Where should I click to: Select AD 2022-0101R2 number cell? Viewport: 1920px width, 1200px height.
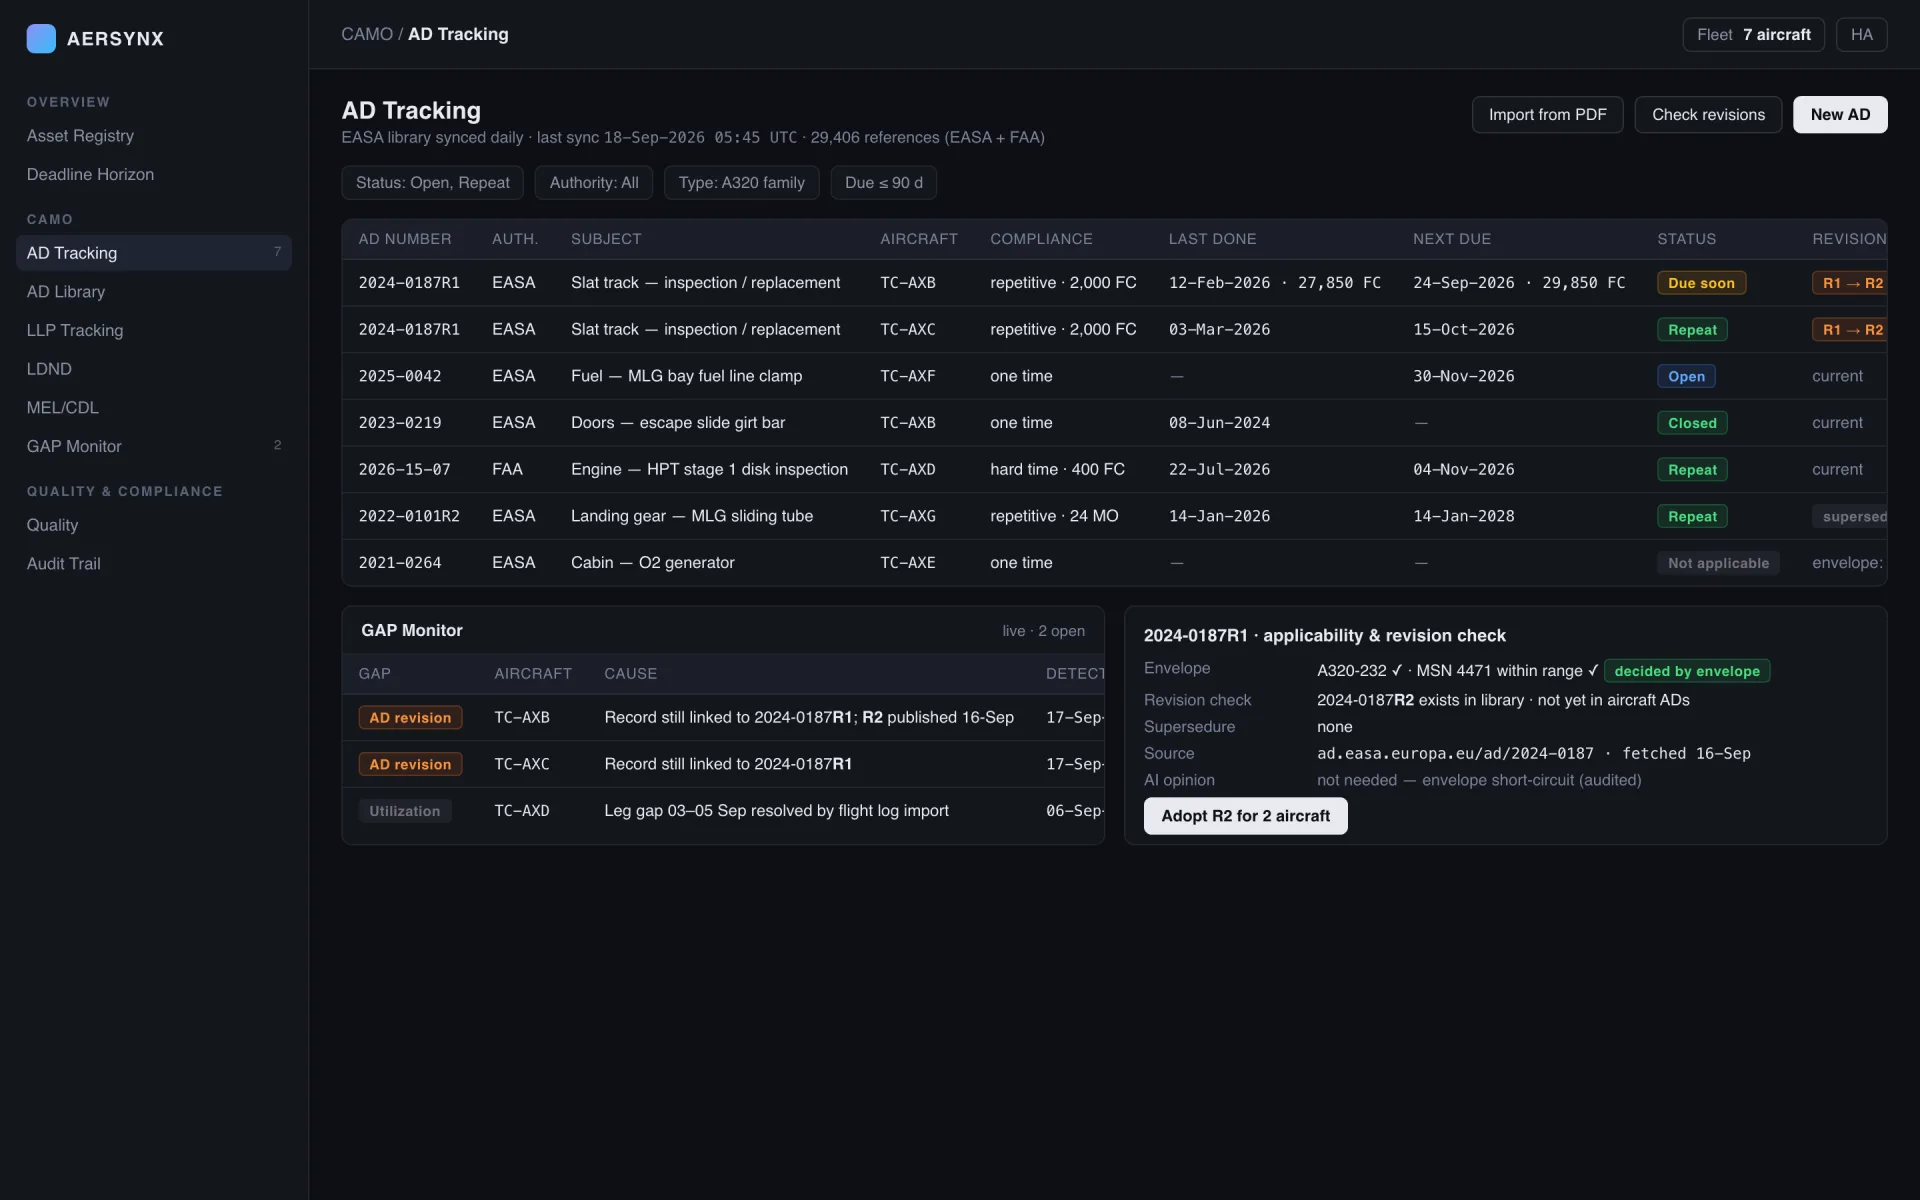coord(409,516)
